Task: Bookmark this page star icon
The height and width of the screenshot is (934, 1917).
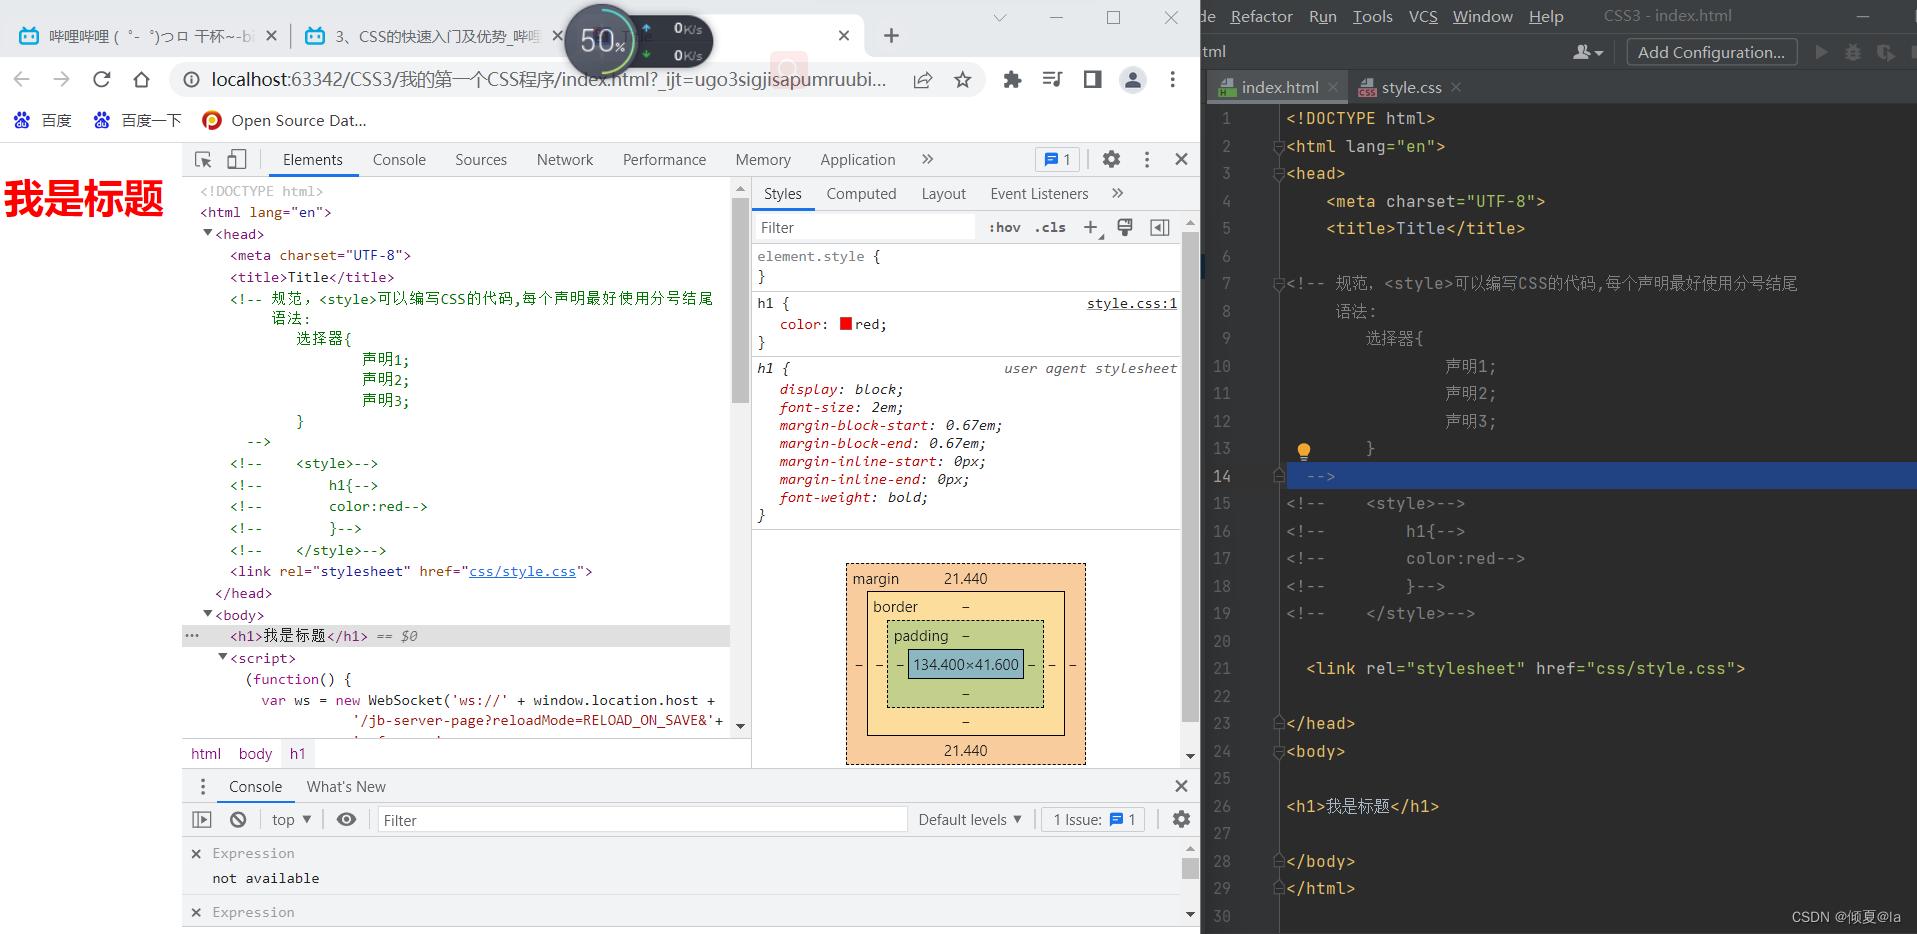Action: 962,80
